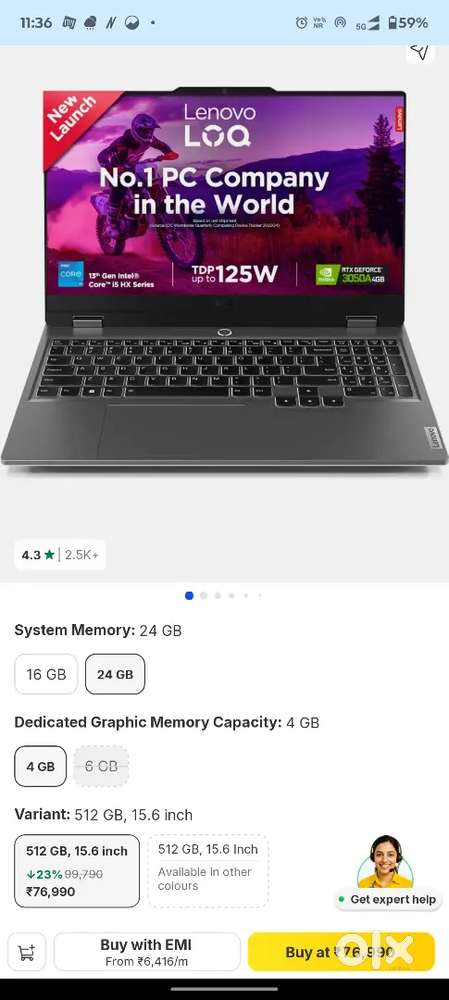Add the laptop to cart using the cart icon
Viewport: 449px width, 1000px height.
[27, 952]
